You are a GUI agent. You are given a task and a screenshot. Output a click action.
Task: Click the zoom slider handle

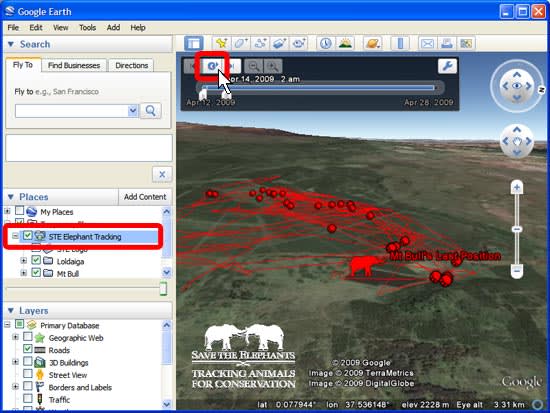pos(517,229)
